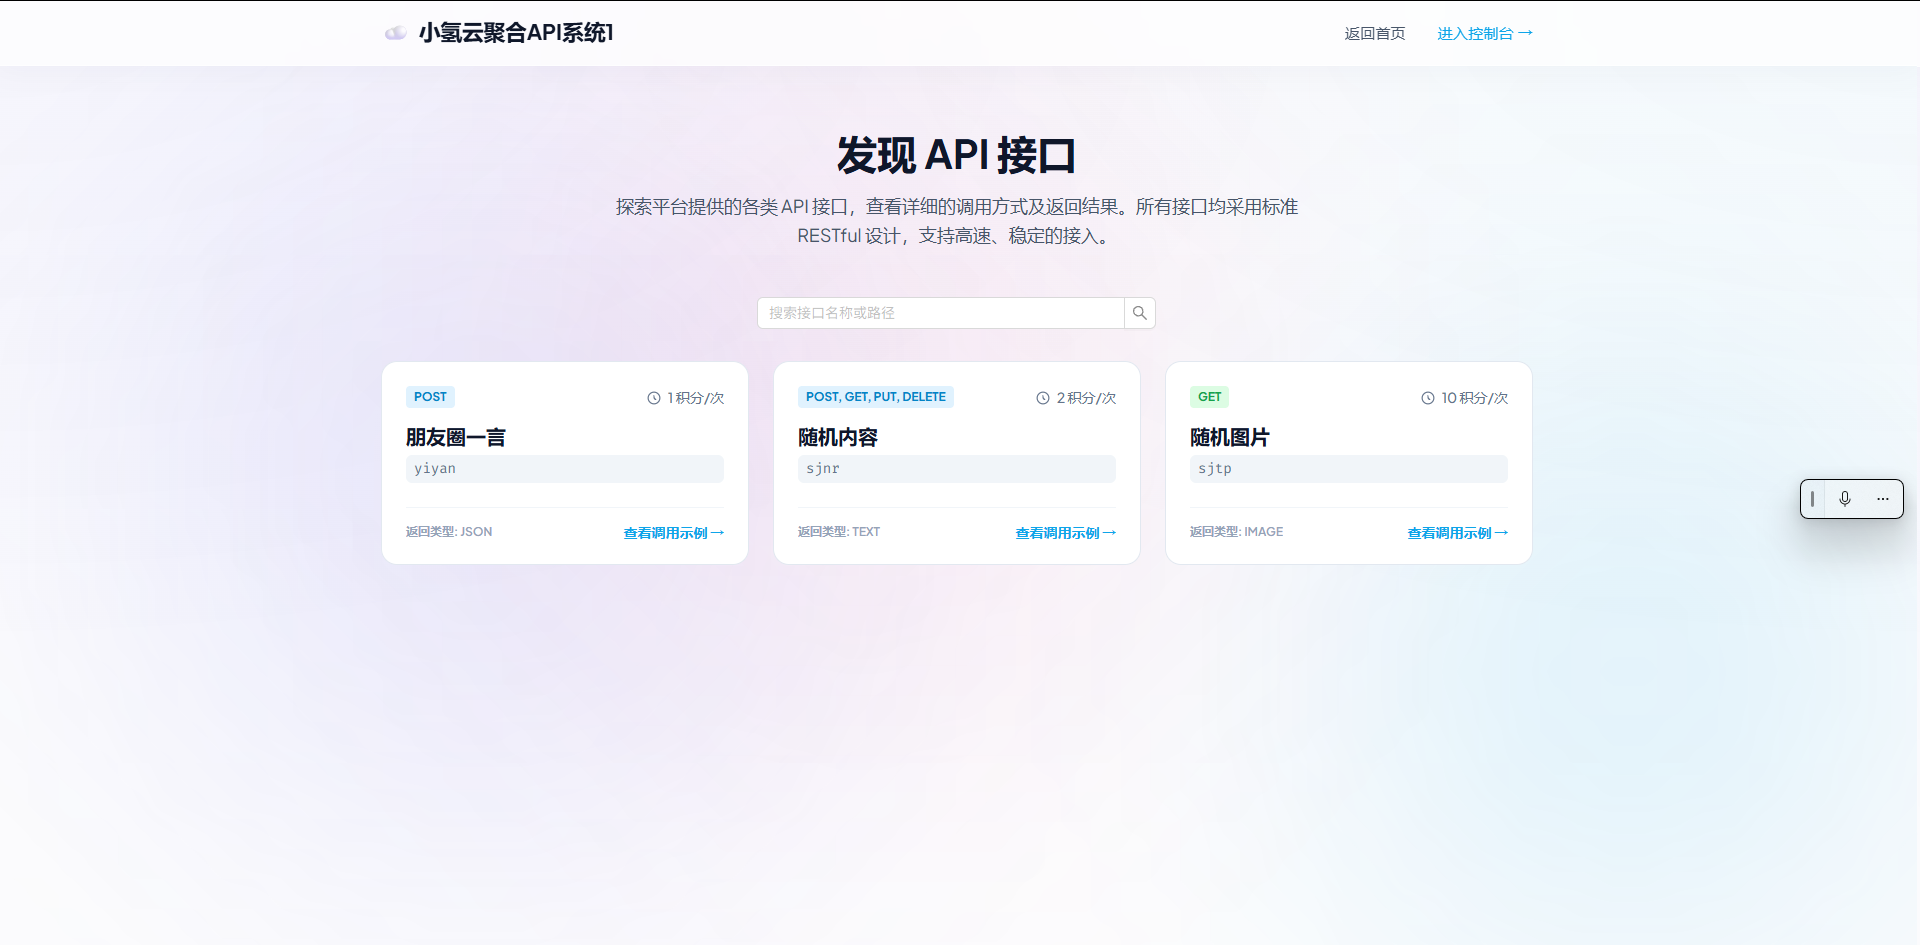The width and height of the screenshot is (1920, 945).
Task: Click the search input for interface names
Action: (x=940, y=313)
